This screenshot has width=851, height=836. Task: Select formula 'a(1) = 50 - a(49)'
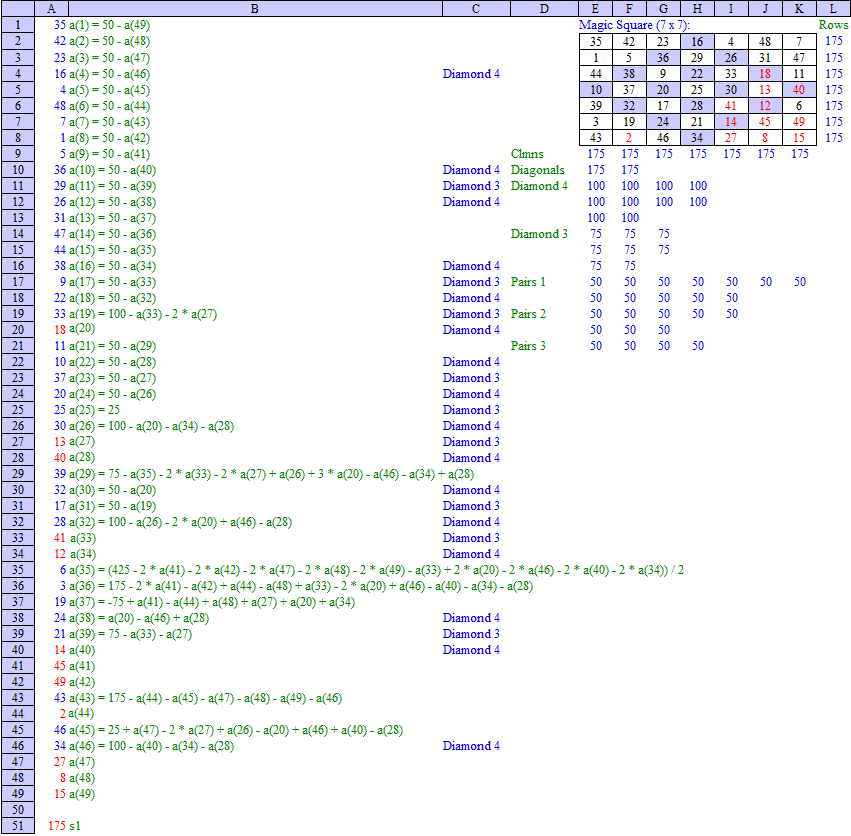(x=109, y=25)
